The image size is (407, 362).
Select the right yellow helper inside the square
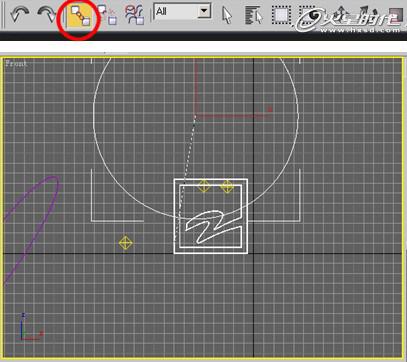[x=227, y=187]
